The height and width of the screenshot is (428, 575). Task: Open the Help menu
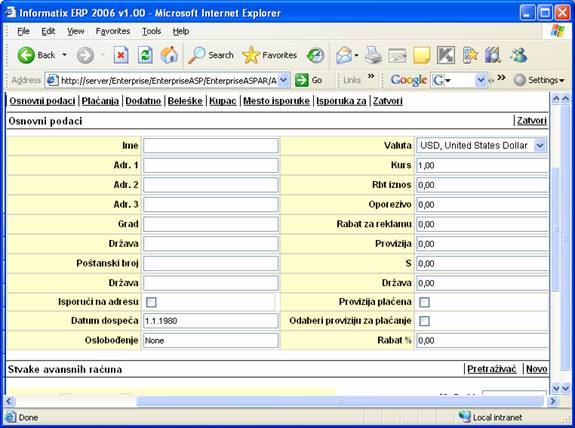(181, 31)
